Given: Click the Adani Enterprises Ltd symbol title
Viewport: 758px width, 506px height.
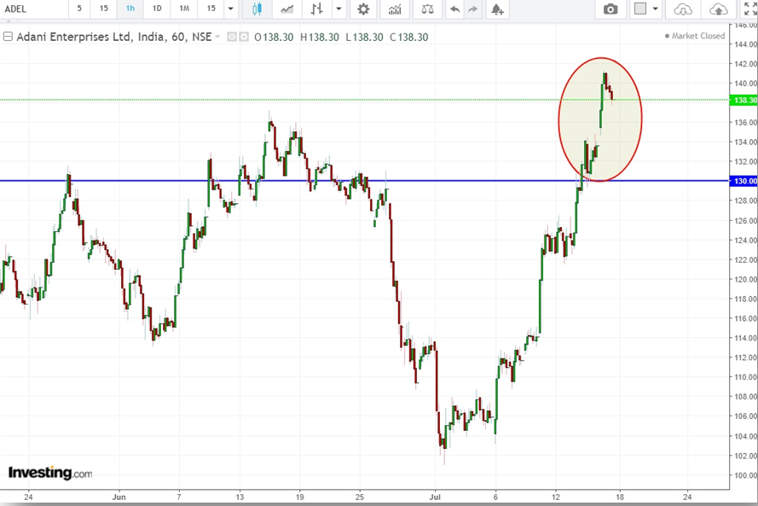Looking at the screenshot, I should (114, 37).
